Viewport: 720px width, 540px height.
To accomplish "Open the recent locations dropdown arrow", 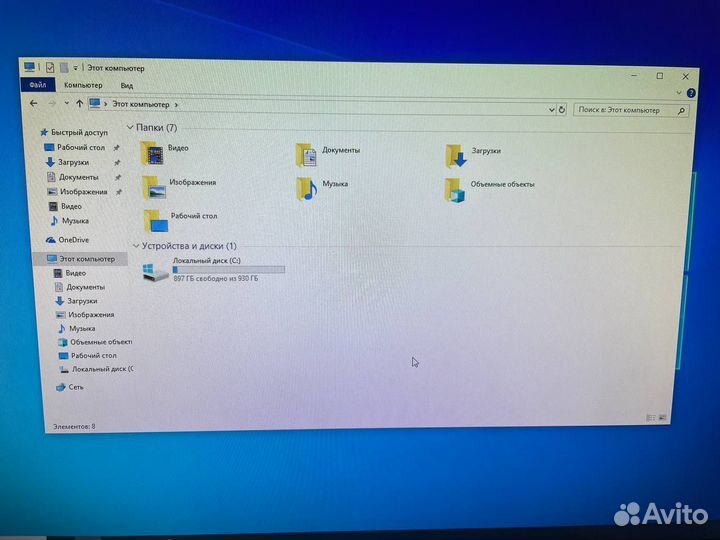I will pyautogui.click(x=67, y=103).
